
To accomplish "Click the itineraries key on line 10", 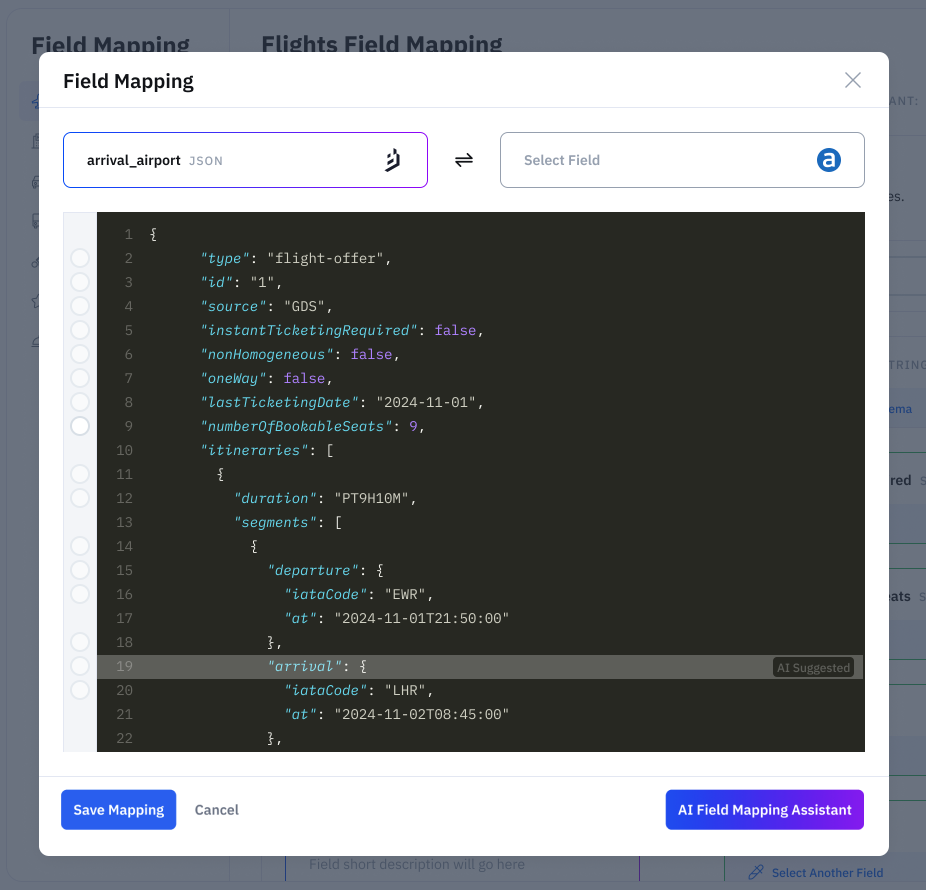I will pos(255,450).
